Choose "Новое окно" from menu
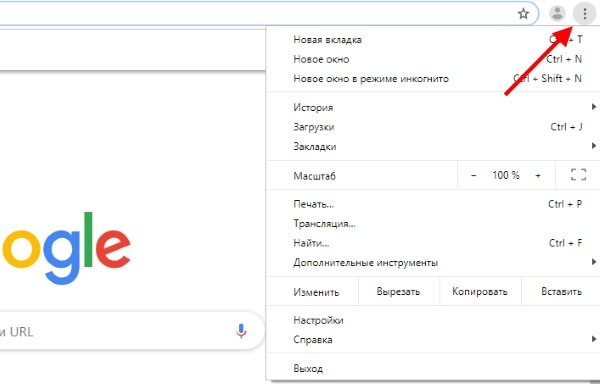Image resolution: width=600 pixels, height=384 pixels. (x=433, y=59)
